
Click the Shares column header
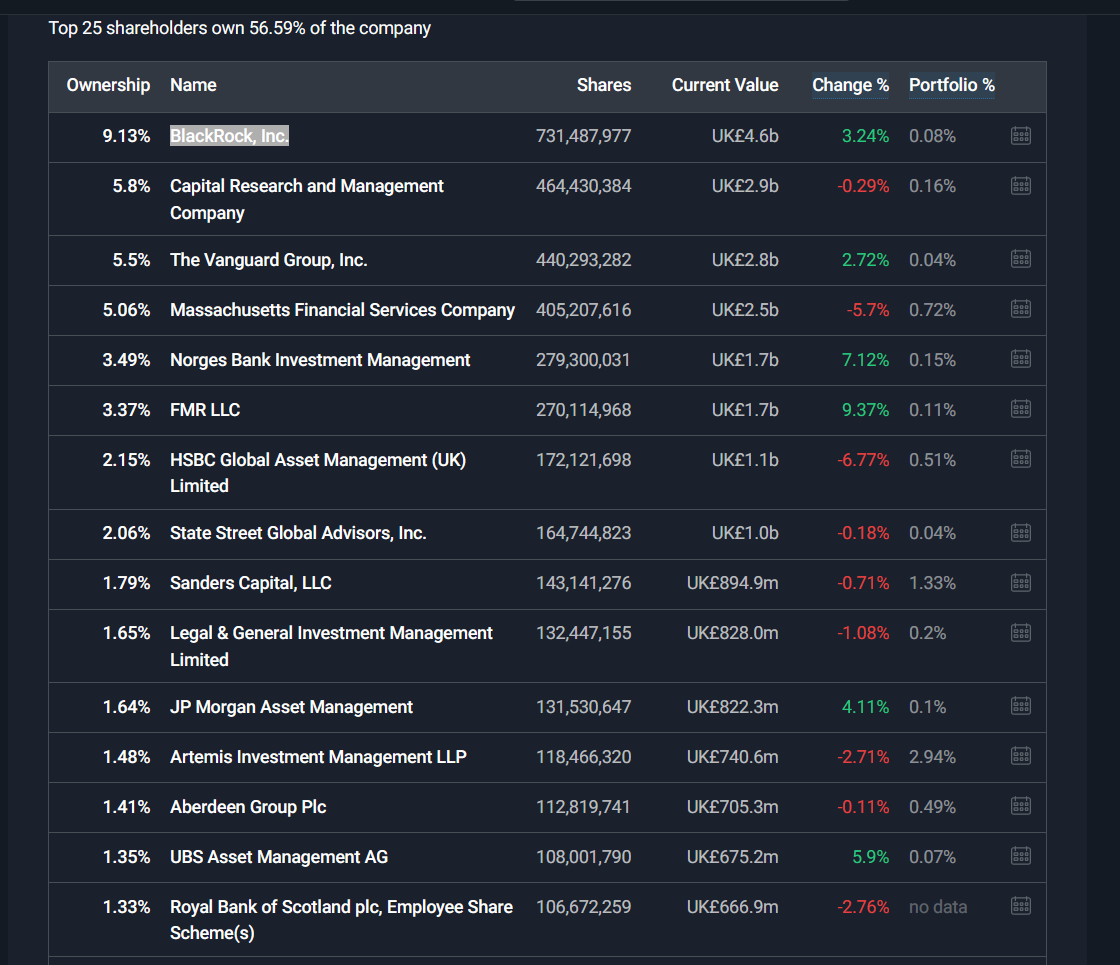point(604,86)
